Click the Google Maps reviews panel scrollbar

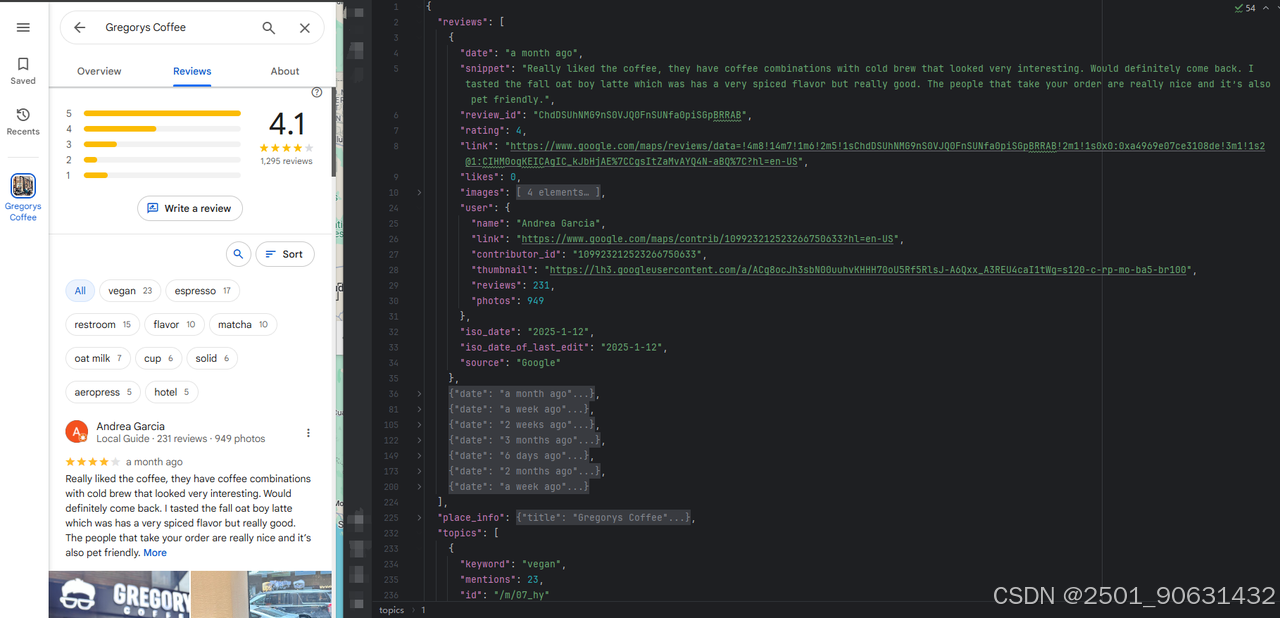(x=334, y=130)
